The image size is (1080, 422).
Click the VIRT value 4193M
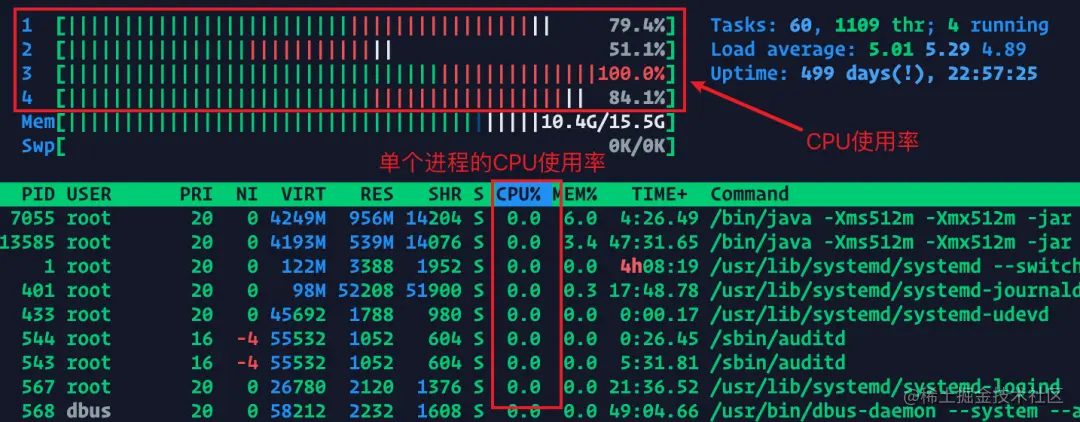tap(298, 243)
